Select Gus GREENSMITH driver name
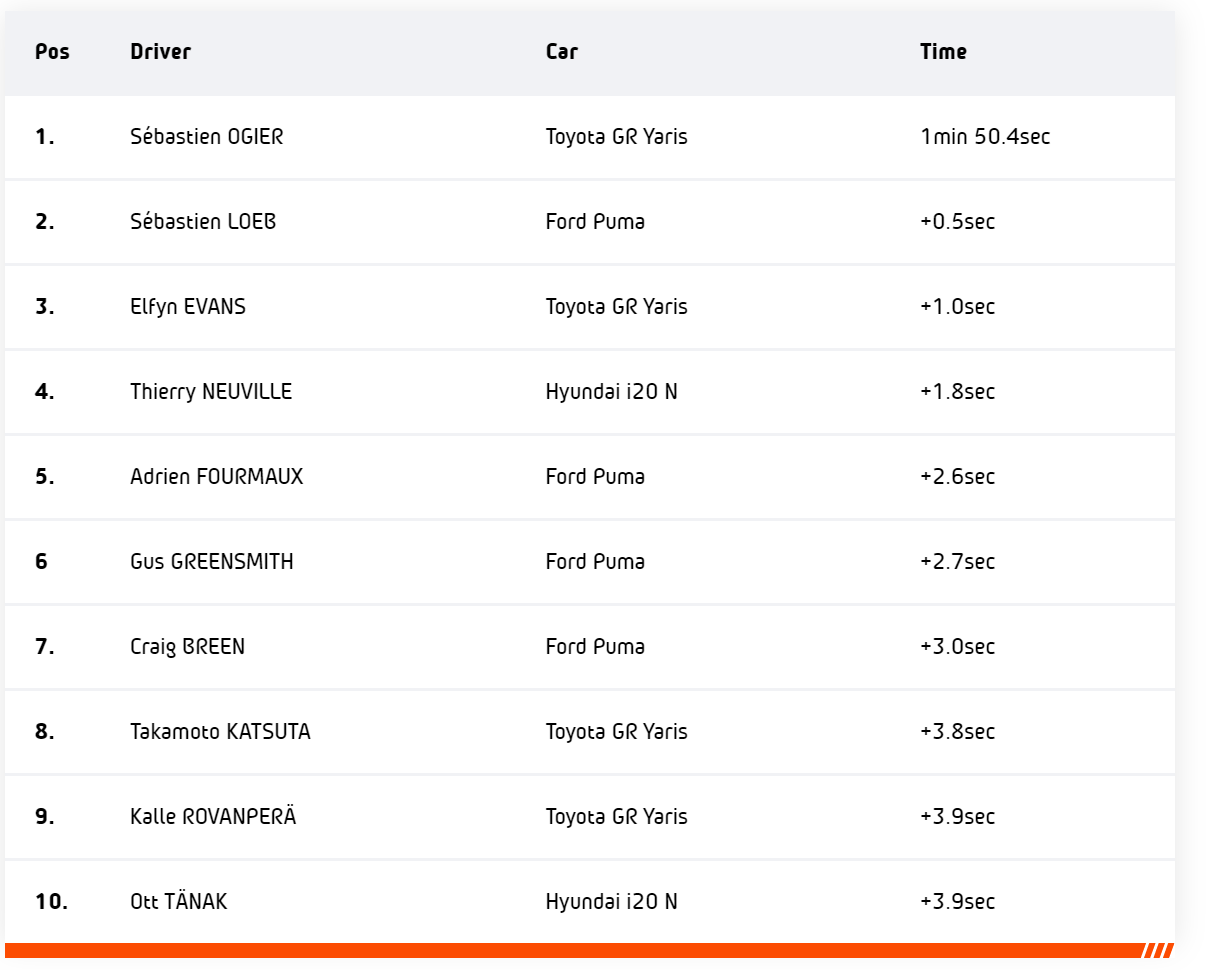The image size is (1216, 970). point(212,562)
